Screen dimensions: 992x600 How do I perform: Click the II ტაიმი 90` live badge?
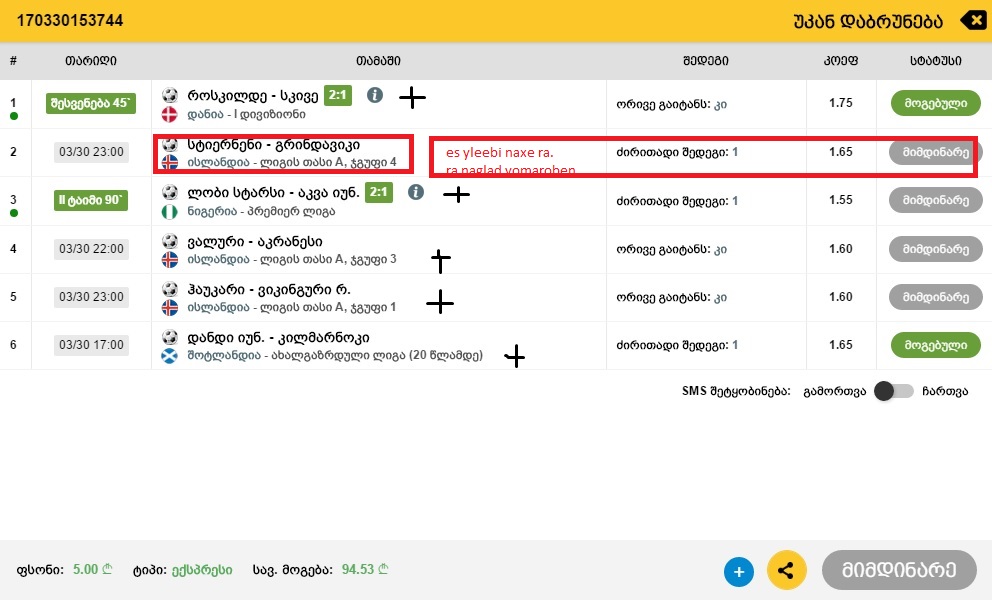[90, 200]
